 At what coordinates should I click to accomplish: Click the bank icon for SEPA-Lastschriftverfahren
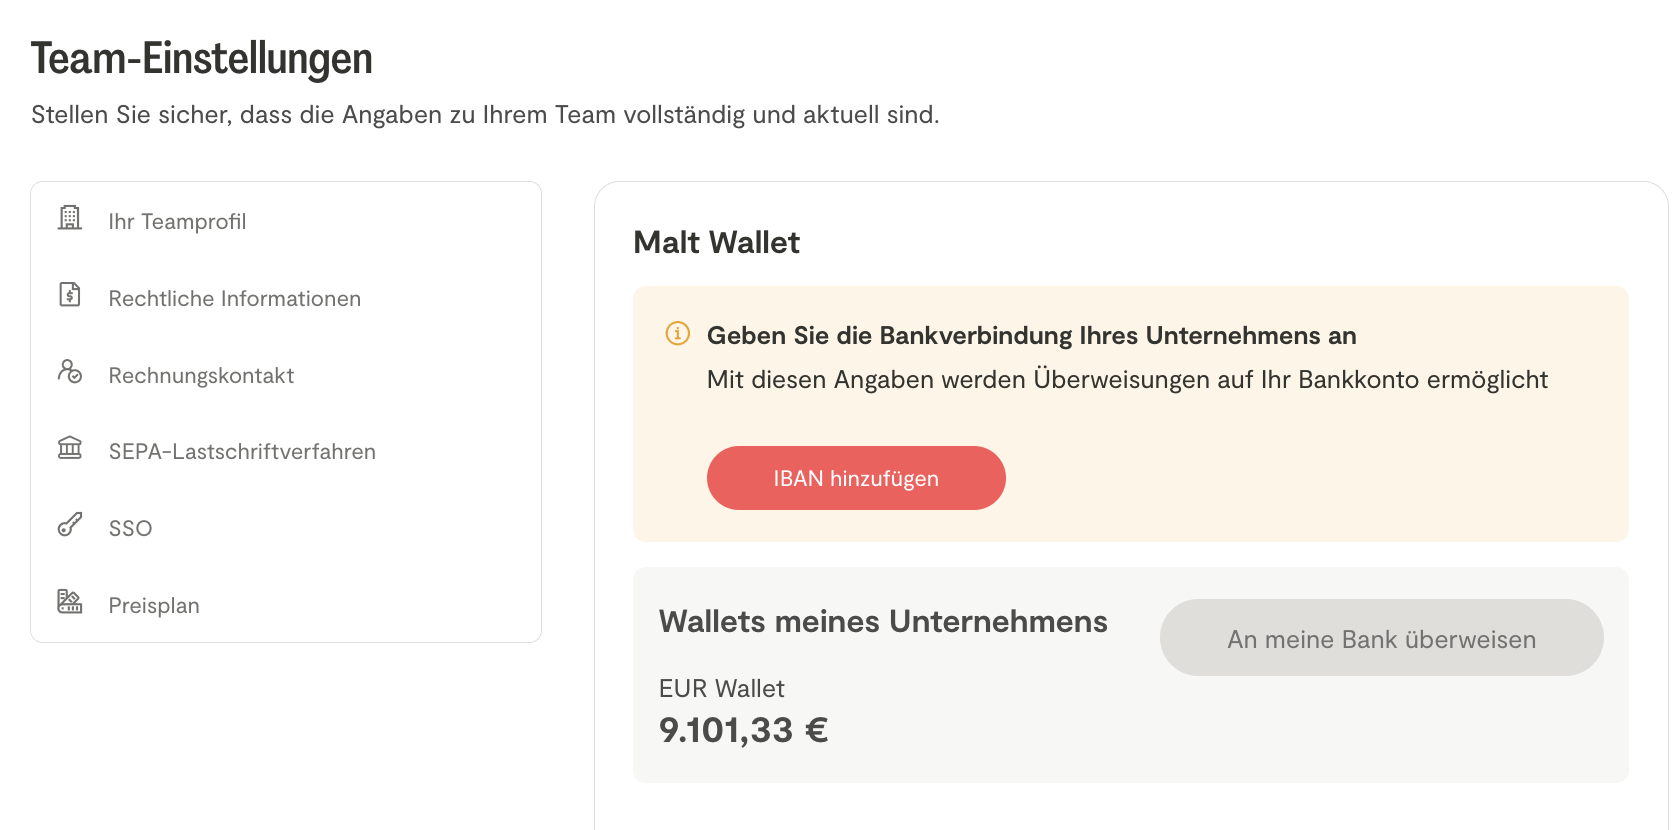70,448
